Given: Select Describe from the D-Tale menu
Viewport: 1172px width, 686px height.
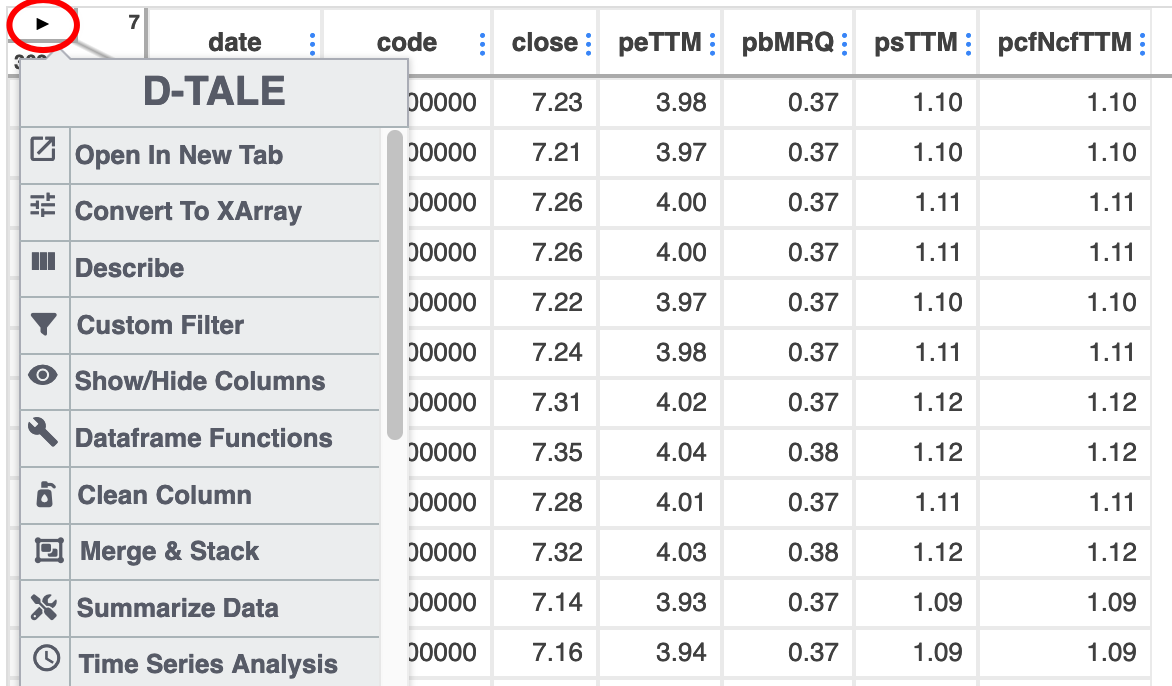Looking at the screenshot, I should (130, 268).
